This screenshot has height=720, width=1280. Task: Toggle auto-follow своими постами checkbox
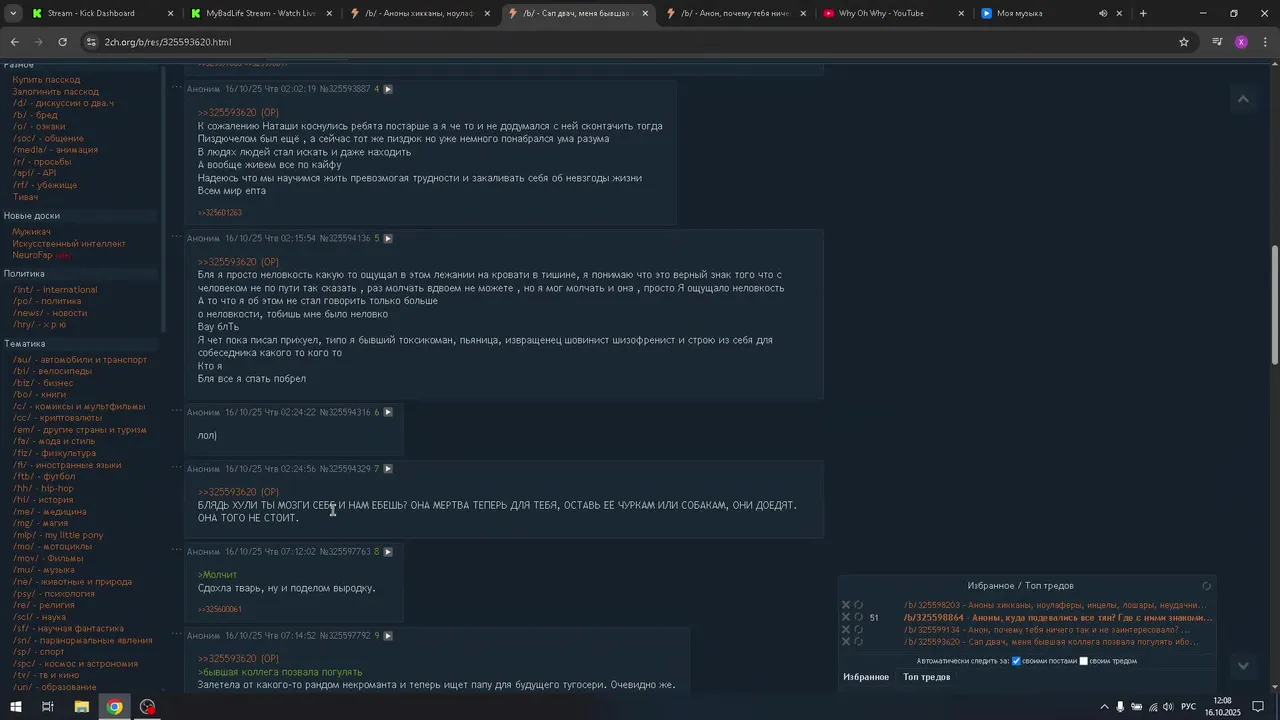point(1016,661)
